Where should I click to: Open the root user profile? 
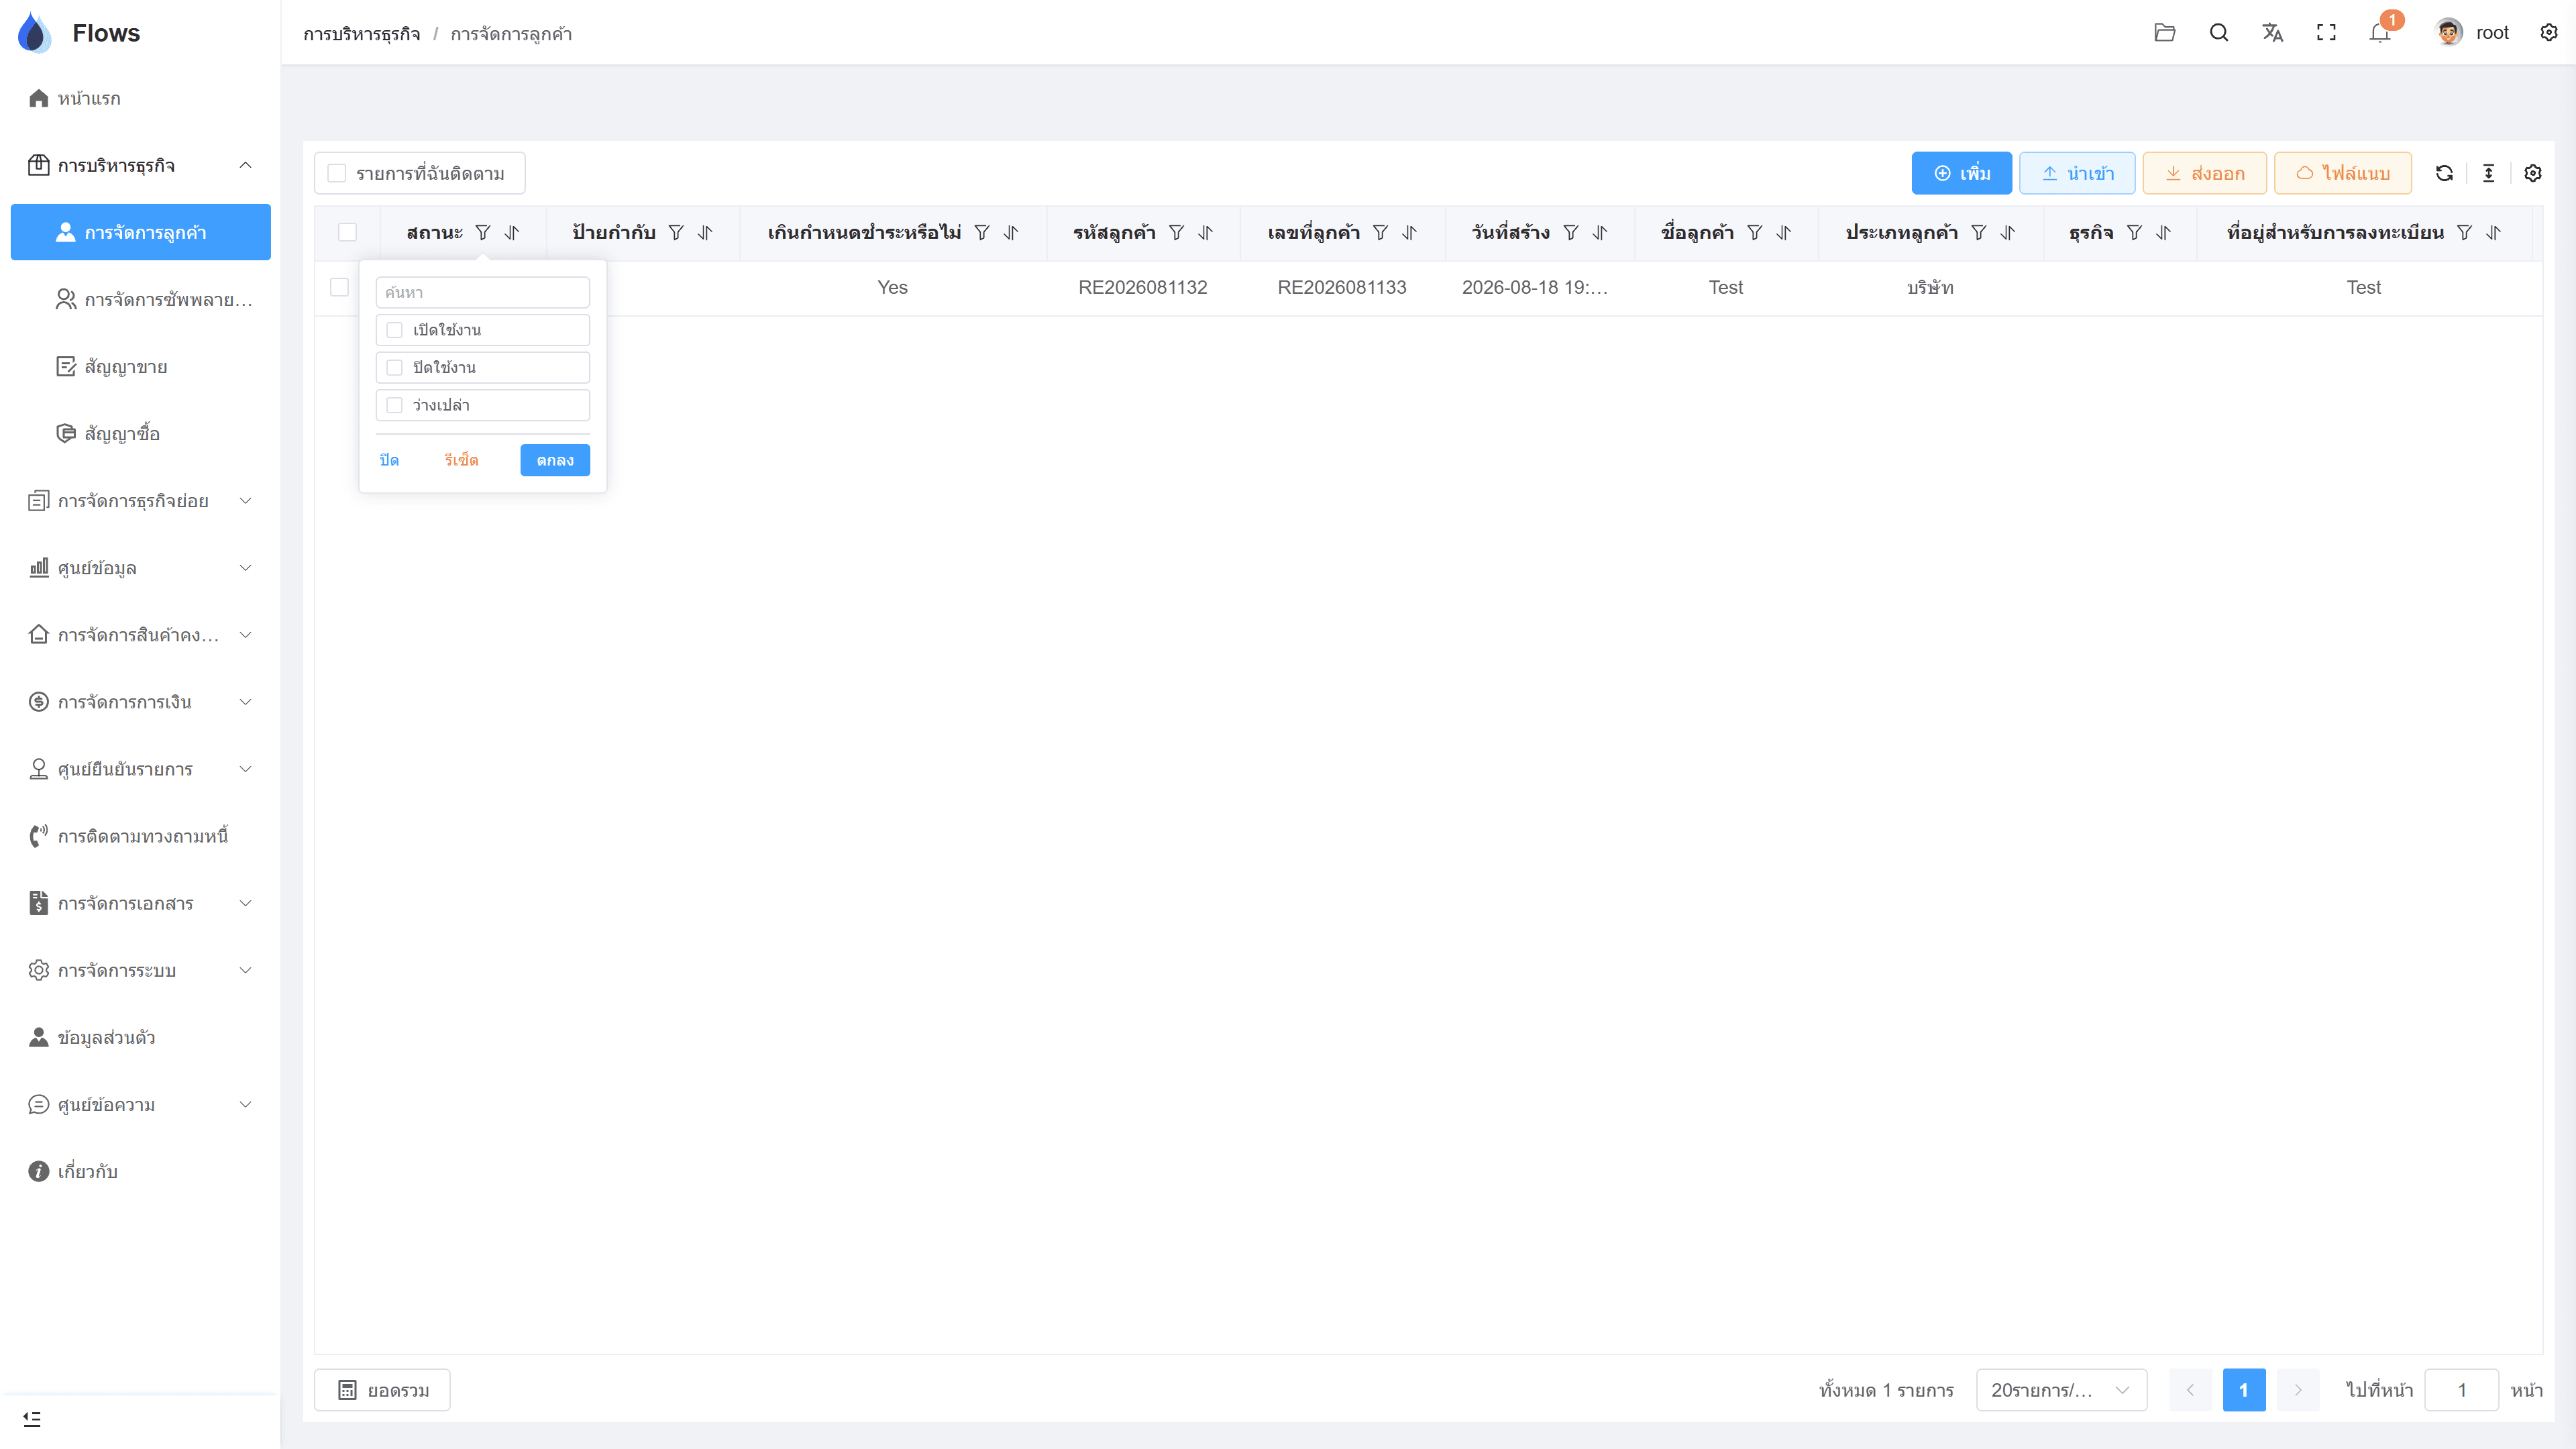coord(2472,33)
